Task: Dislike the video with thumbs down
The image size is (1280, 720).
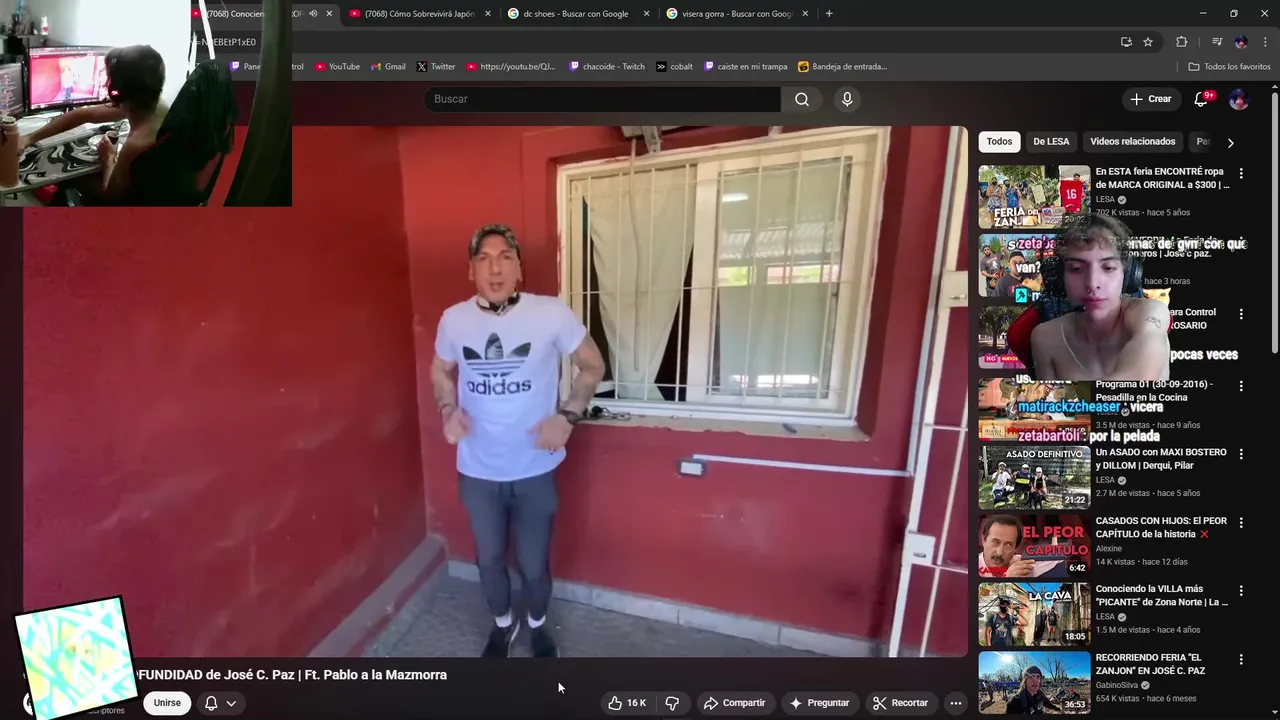Action: click(x=672, y=703)
